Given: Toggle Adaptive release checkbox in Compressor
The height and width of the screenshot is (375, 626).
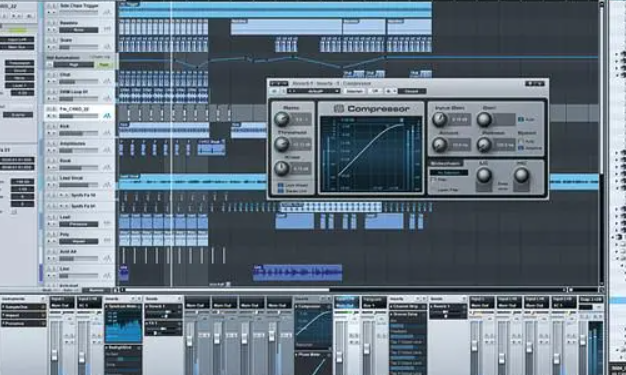Looking at the screenshot, I should tap(521, 148).
